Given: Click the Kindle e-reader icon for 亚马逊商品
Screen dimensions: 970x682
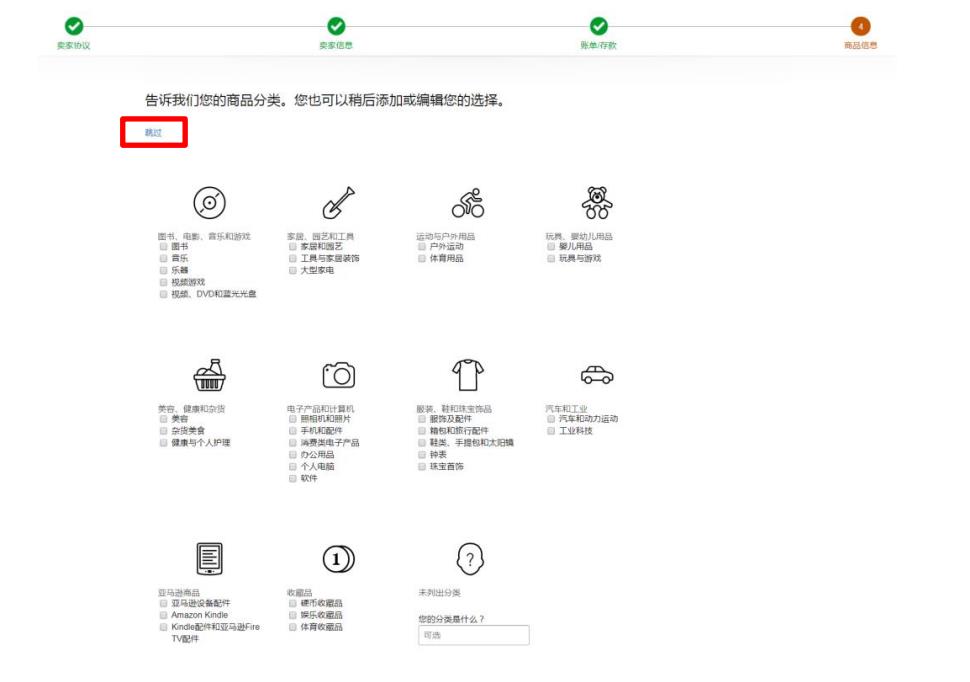Looking at the screenshot, I should (209, 558).
